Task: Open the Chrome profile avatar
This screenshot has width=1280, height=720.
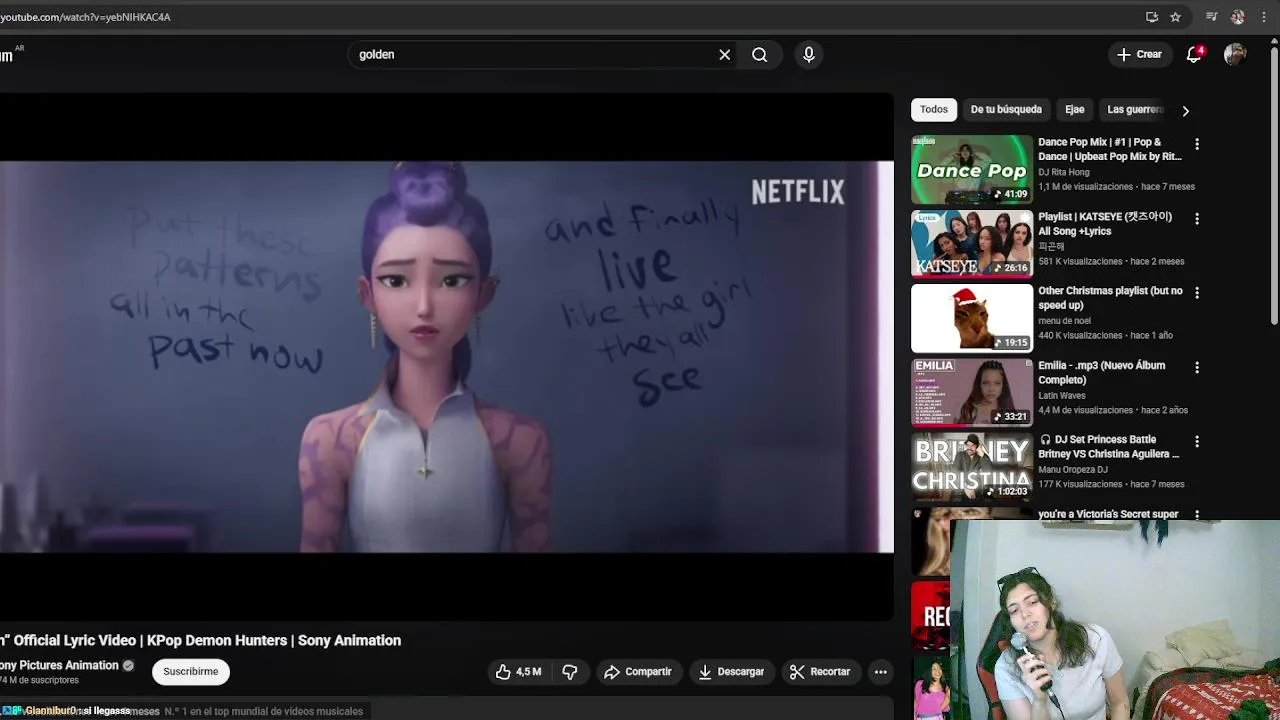Action: click(x=1238, y=17)
